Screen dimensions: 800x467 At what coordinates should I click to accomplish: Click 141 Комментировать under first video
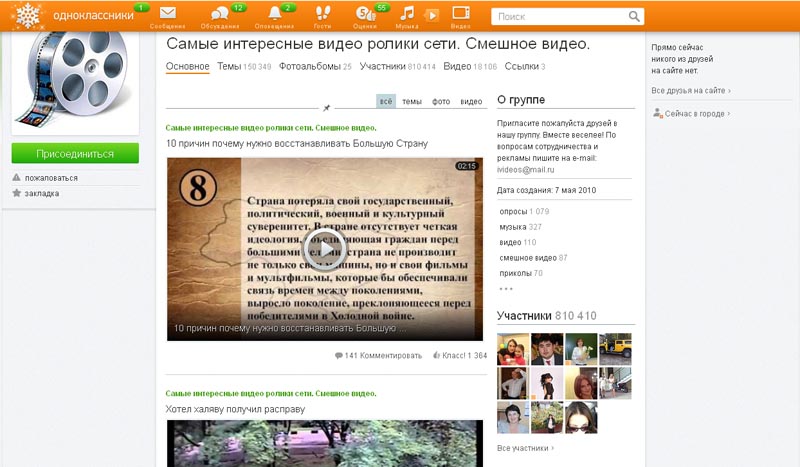[x=378, y=355]
